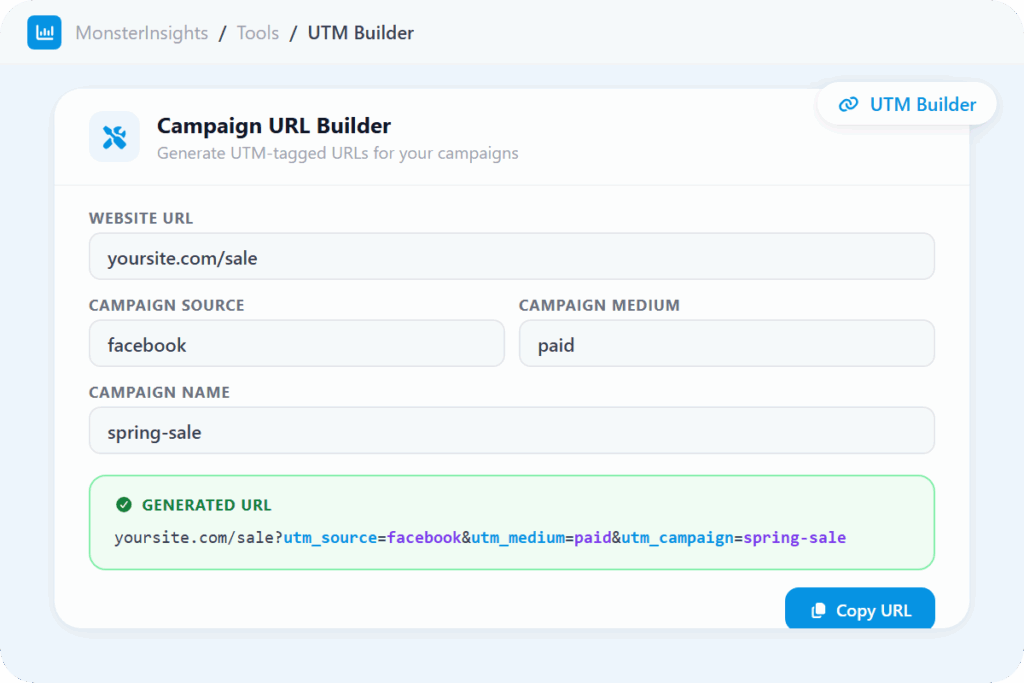Click the Generated URL green label
This screenshot has height=683, width=1024.
pyautogui.click(x=206, y=505)
